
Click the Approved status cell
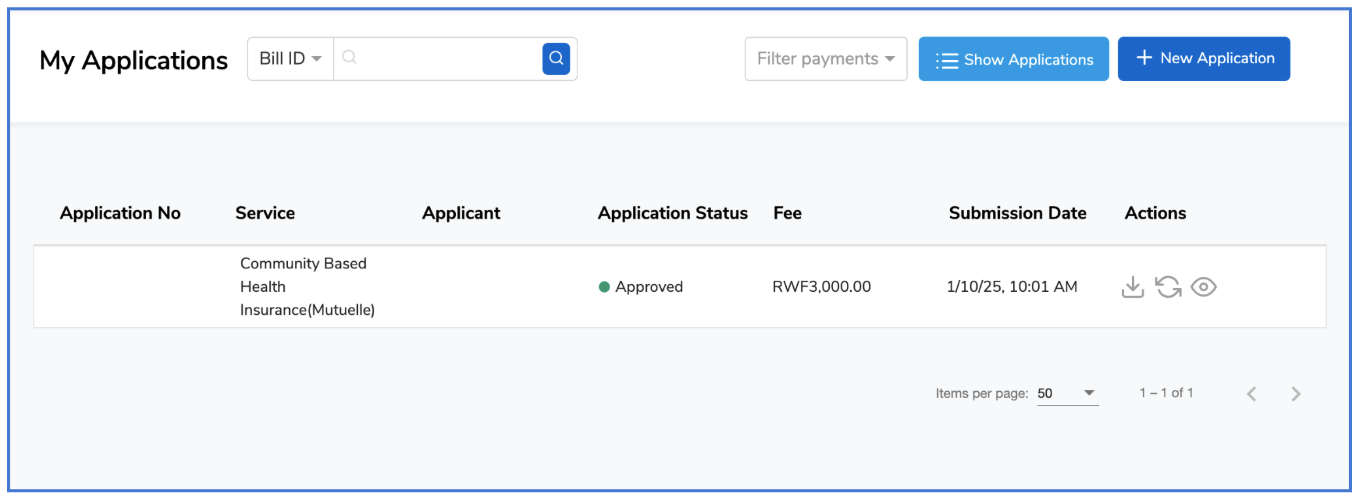pos(641,287)
